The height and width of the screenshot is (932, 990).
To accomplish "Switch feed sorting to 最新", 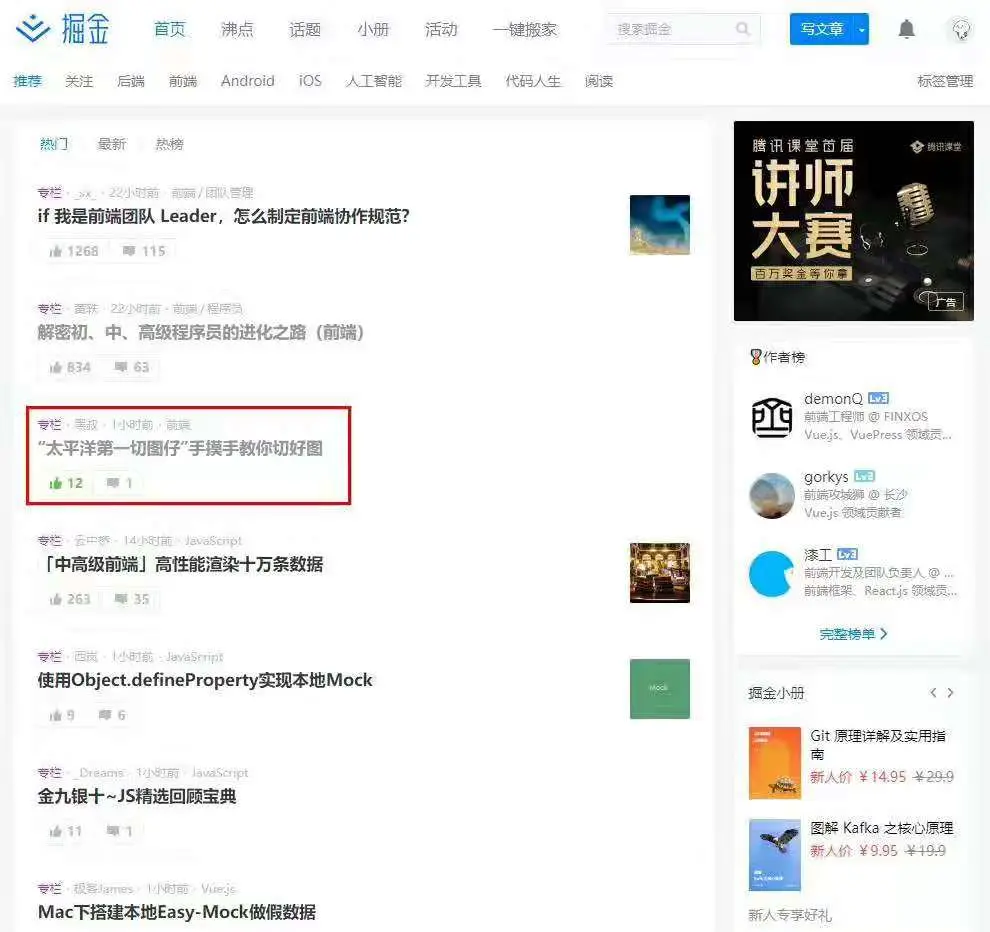I will pos(112,144).
